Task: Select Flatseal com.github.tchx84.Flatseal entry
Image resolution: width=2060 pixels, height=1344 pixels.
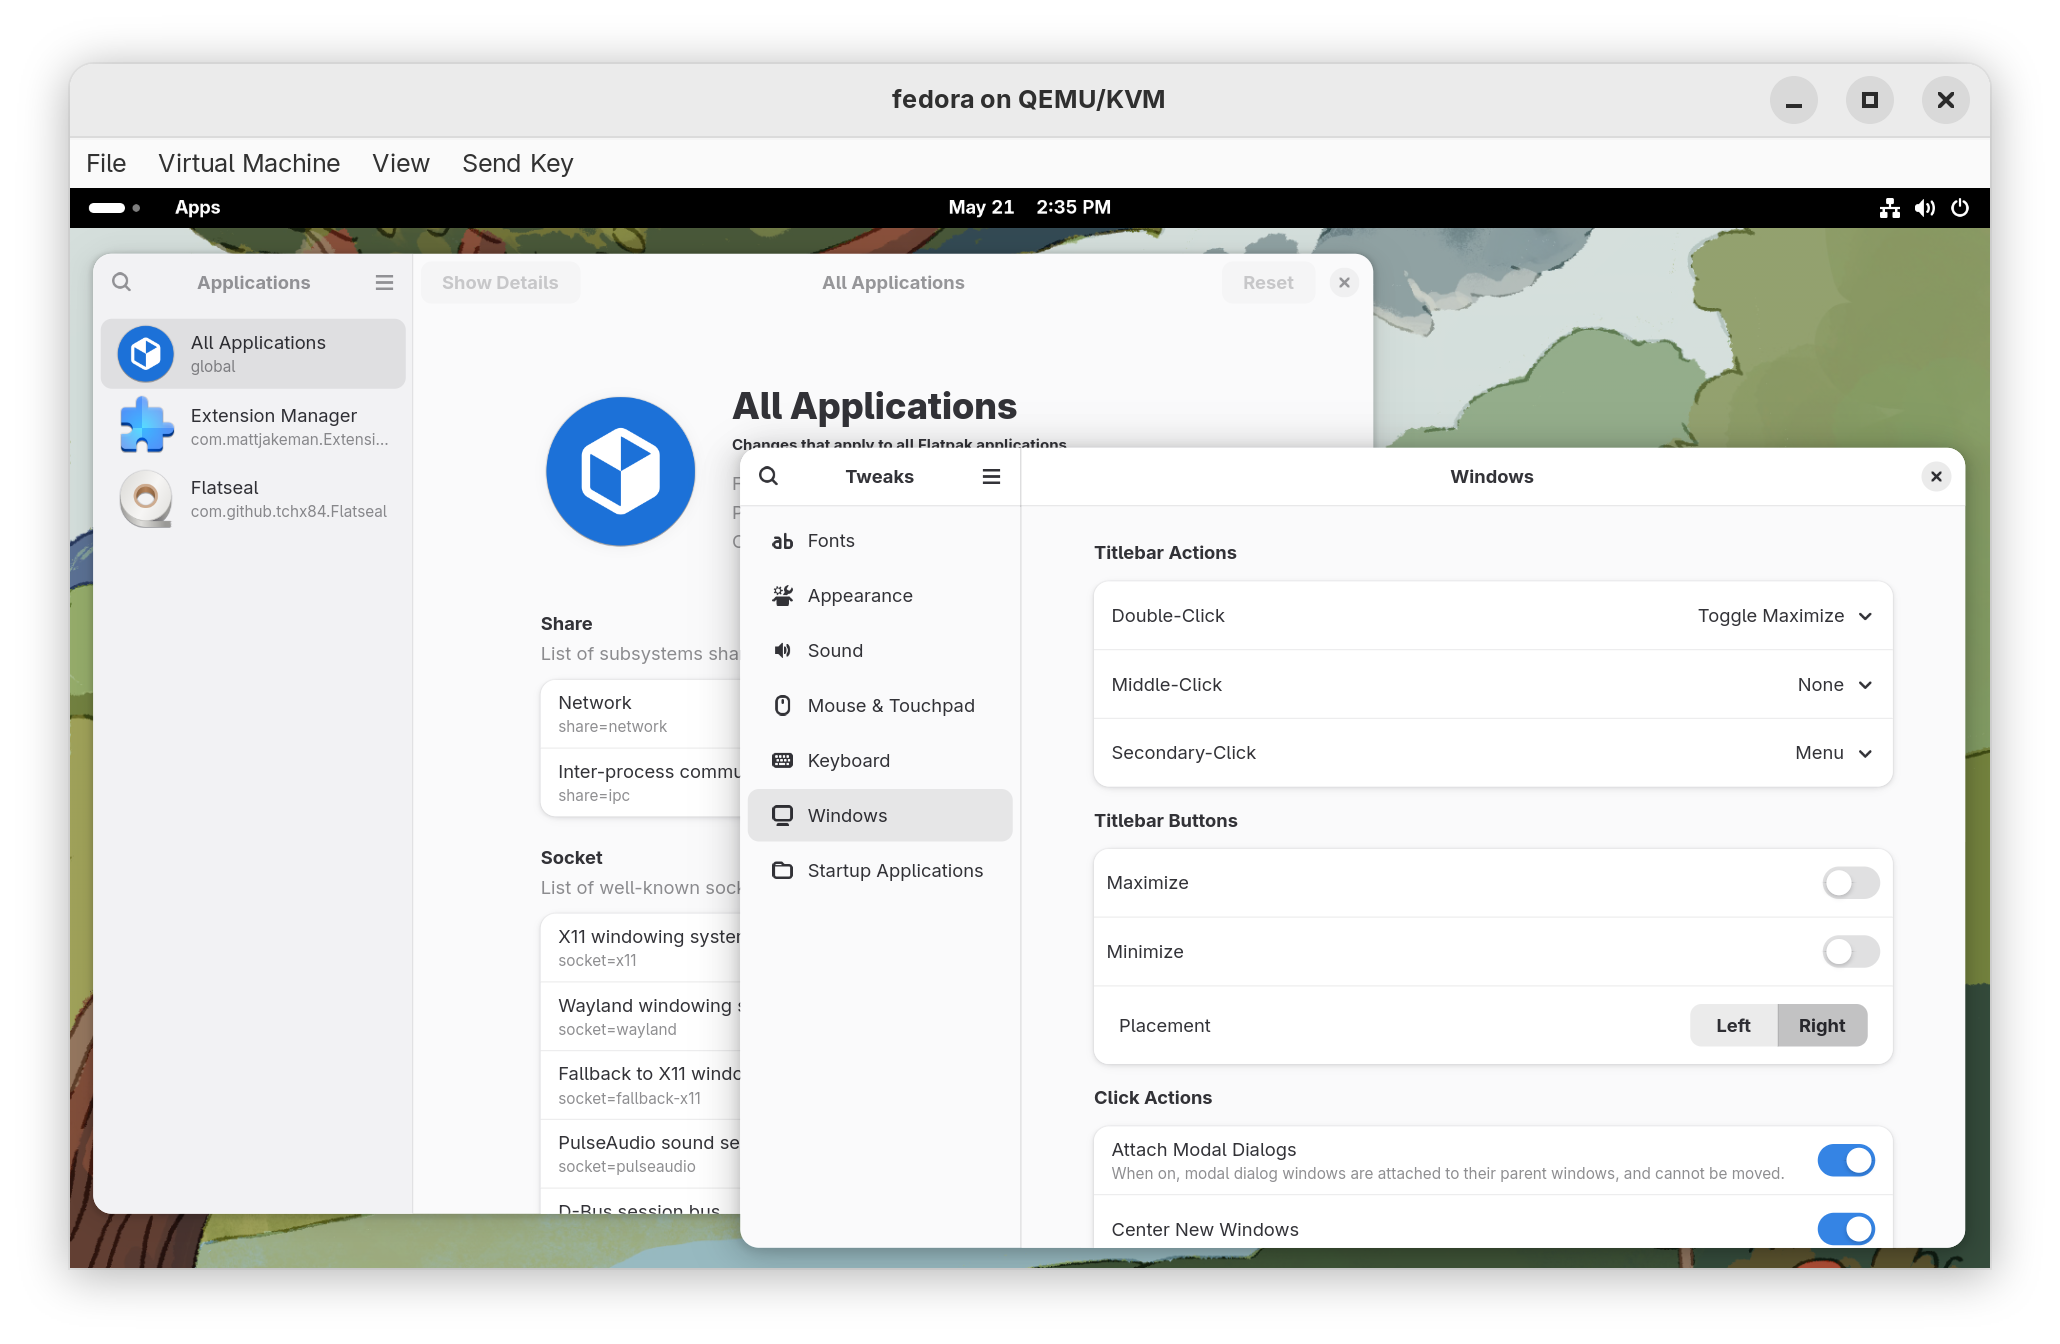Action: pos(253,498)
